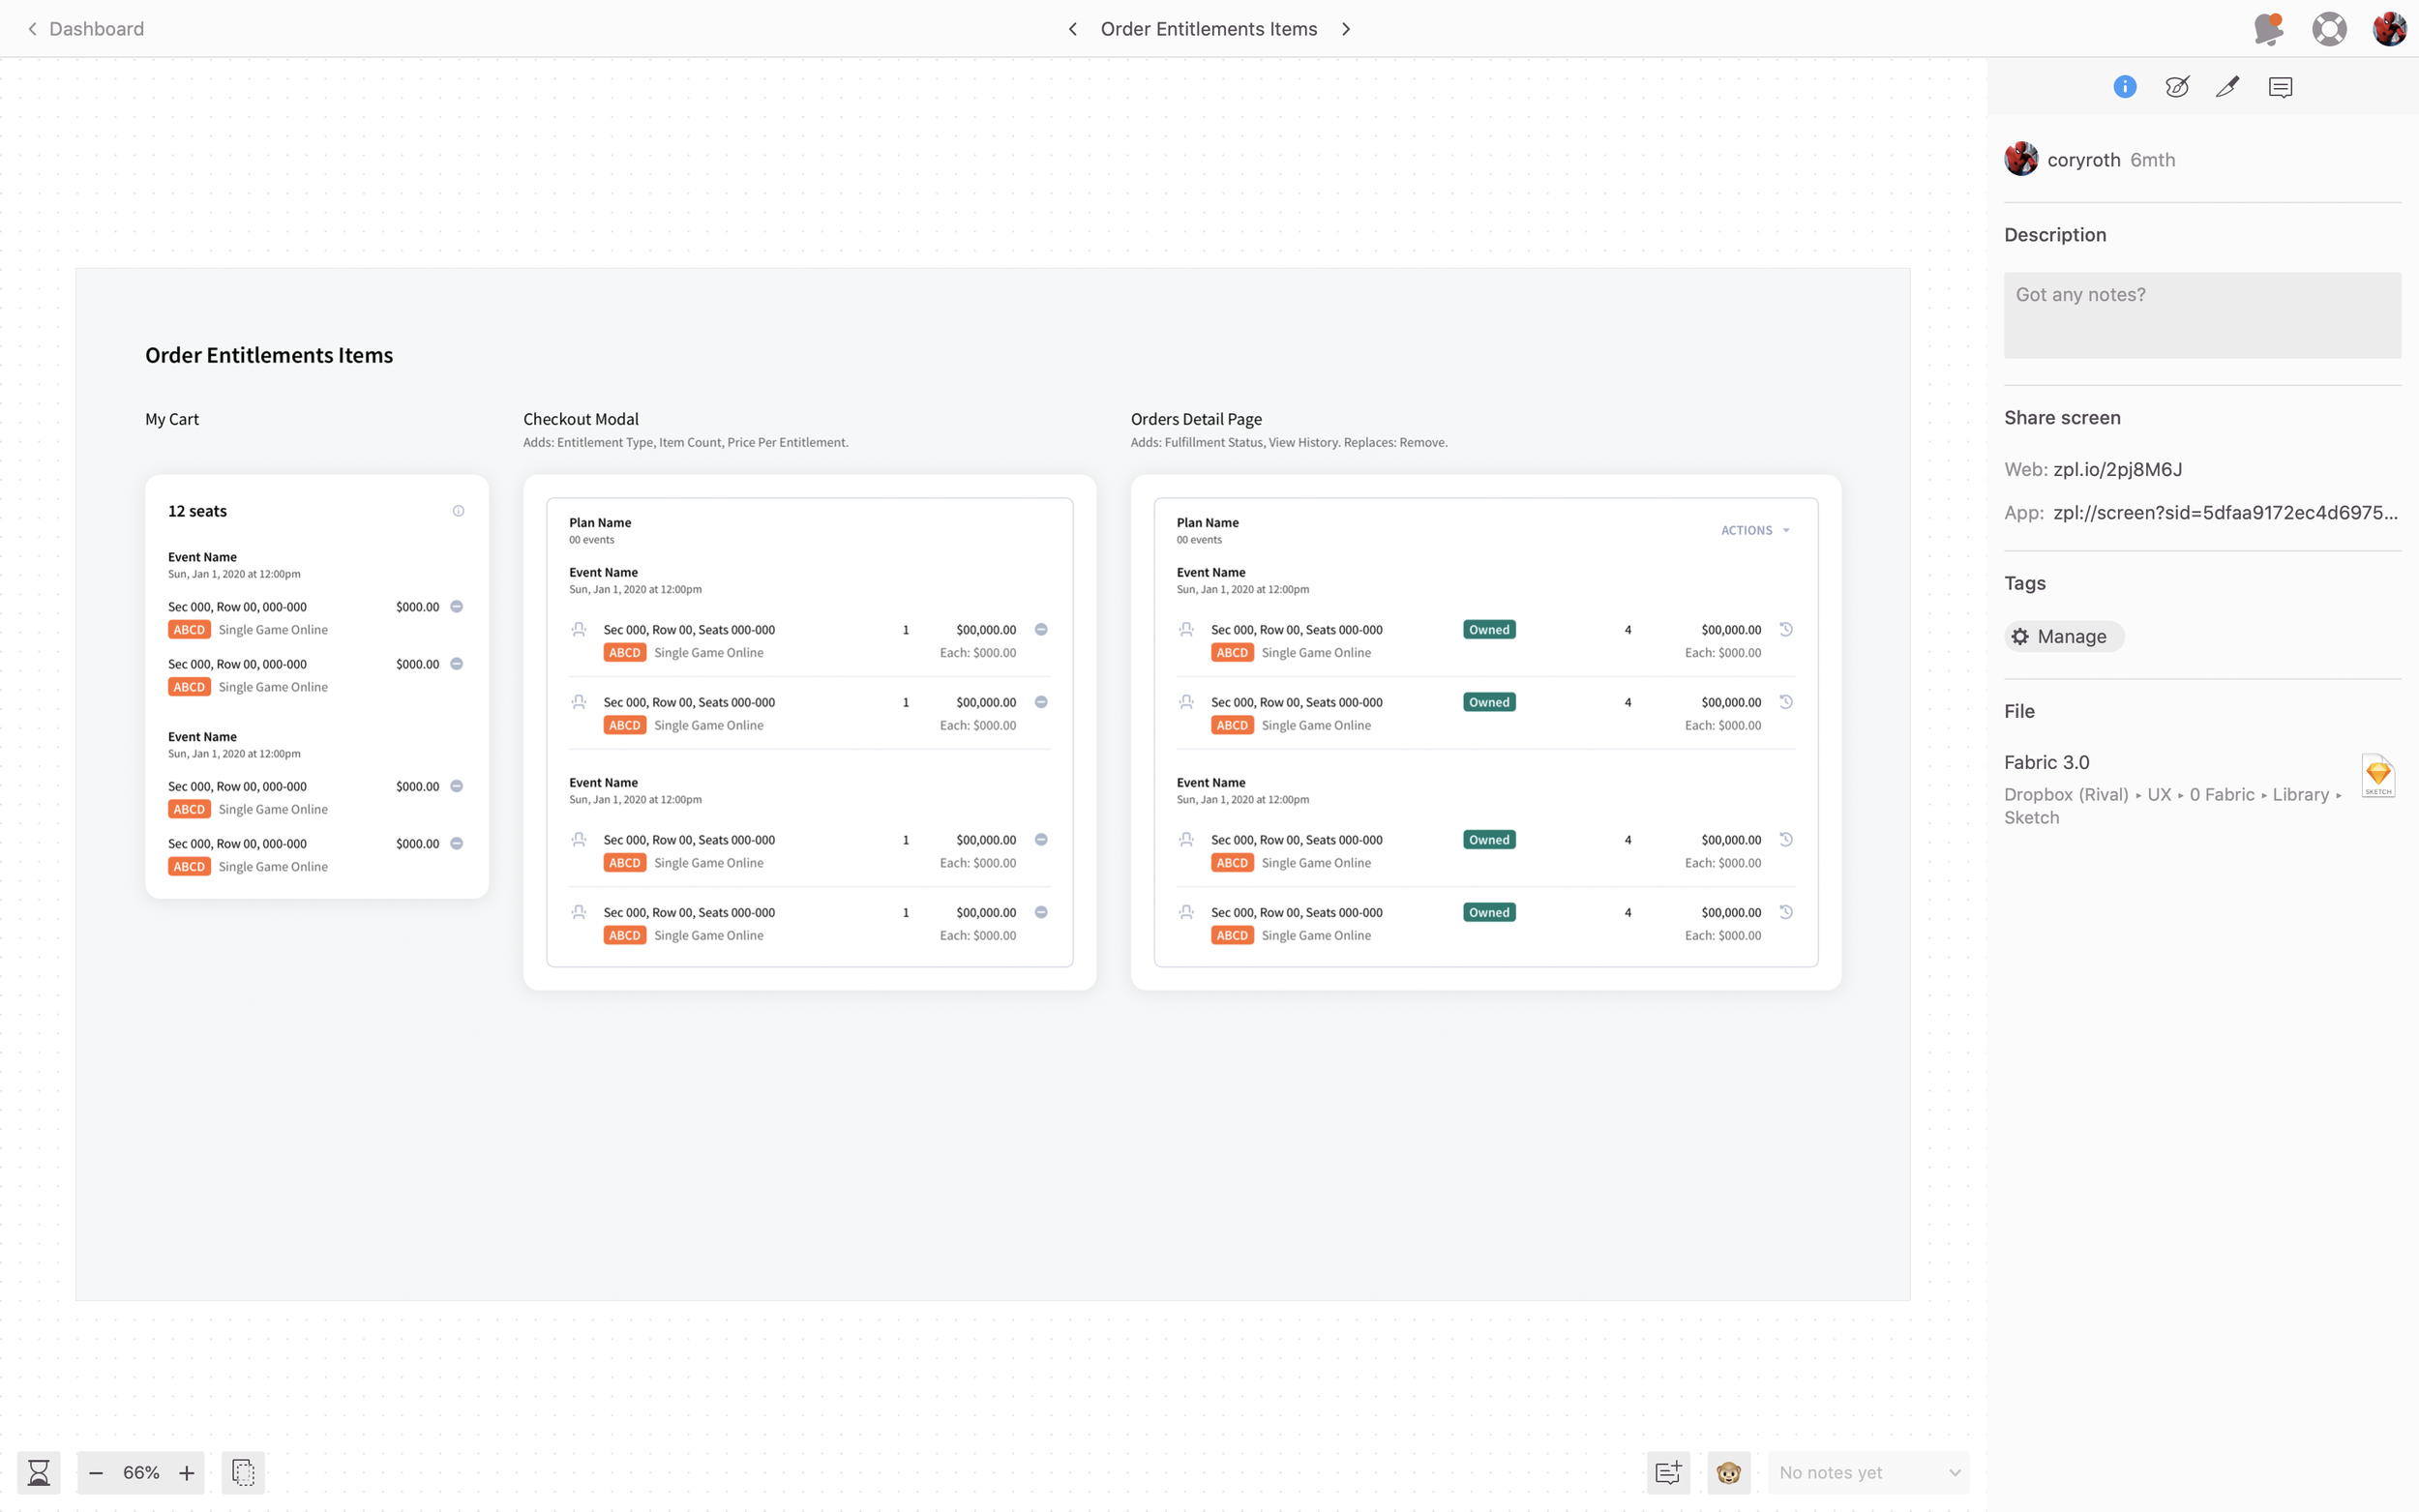Image resolution: width=2419 pixels, height=1512 pixels.
Task: Open the comments panel icon
Action: pyautogui.click(x=2280, y=87)
